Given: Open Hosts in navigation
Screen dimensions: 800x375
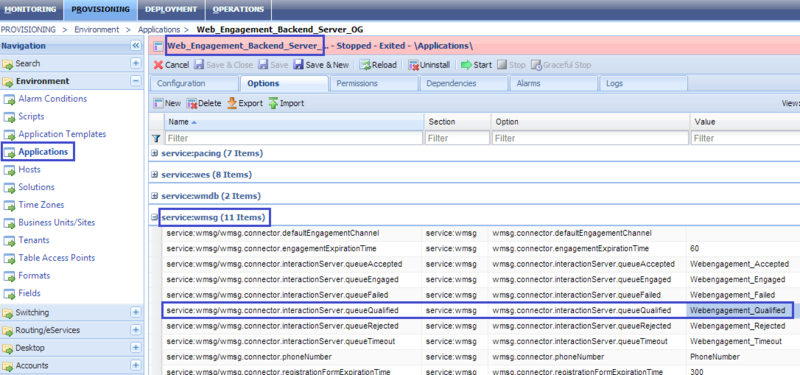Looking at the screenshot, I should 30,169.
